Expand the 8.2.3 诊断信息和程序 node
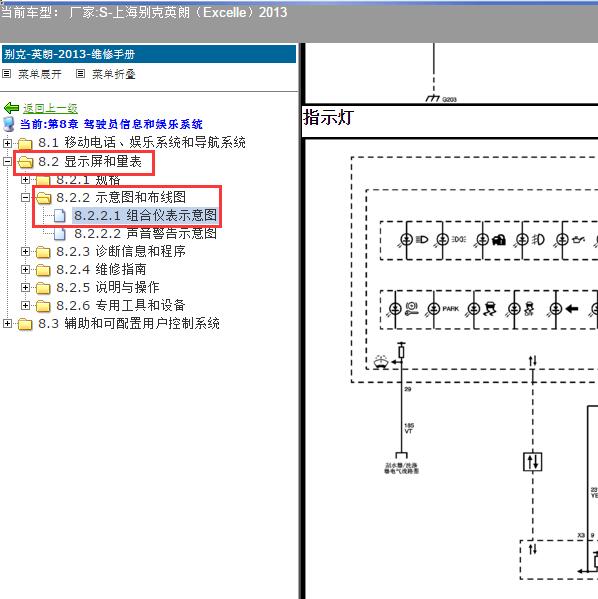The image size is (598, 599). click(x=25, y=251)
